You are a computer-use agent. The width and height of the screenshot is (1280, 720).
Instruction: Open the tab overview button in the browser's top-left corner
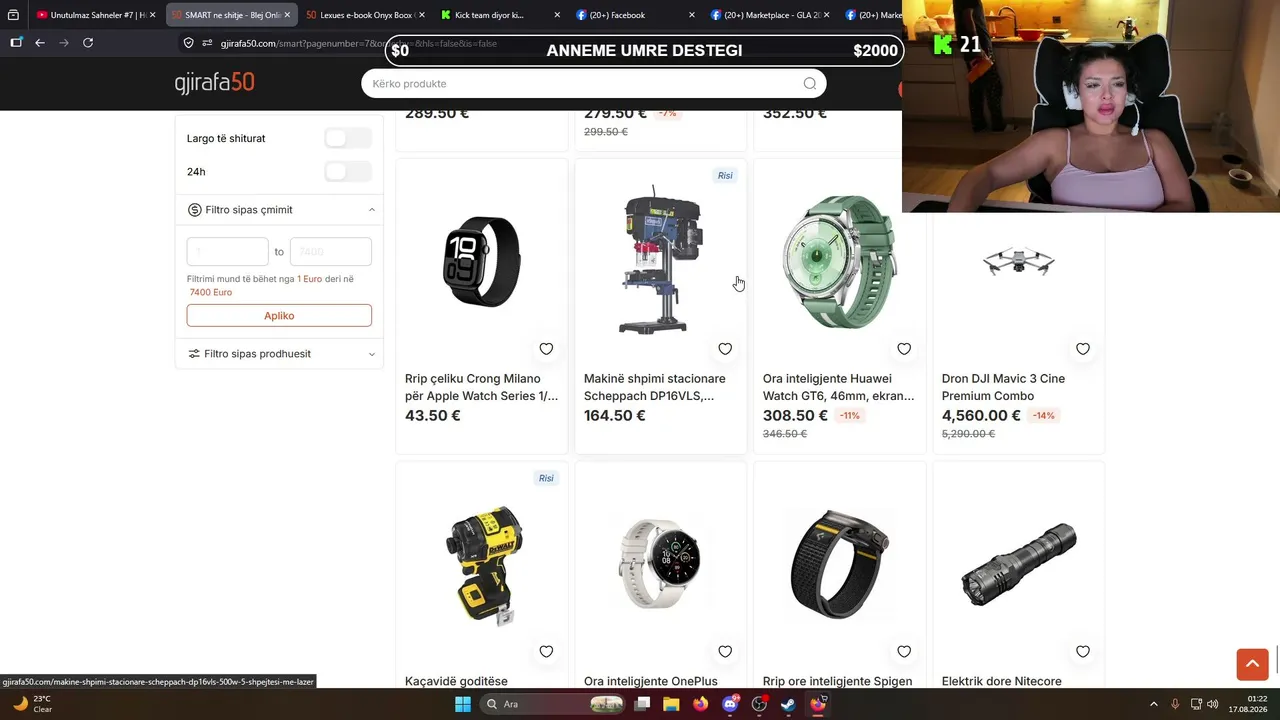pyautogui.click(x=13, y=15)
